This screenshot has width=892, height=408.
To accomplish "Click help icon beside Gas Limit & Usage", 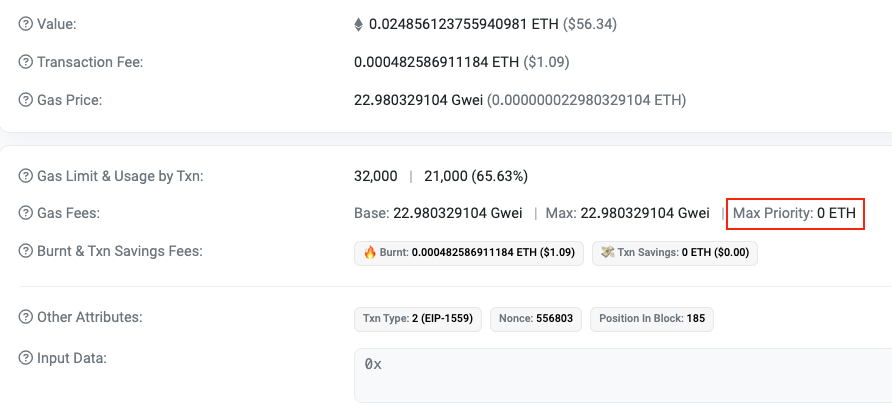I will [26, 176].
